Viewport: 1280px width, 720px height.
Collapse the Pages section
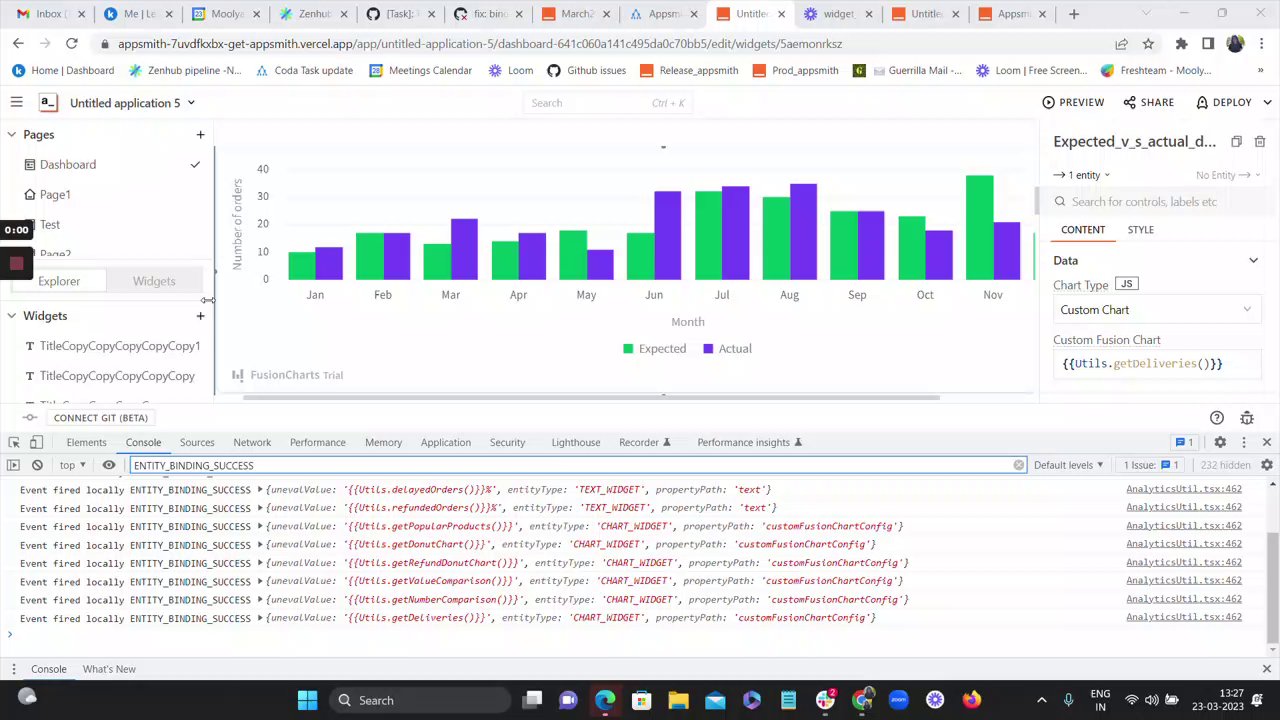(x=11, y=134)
